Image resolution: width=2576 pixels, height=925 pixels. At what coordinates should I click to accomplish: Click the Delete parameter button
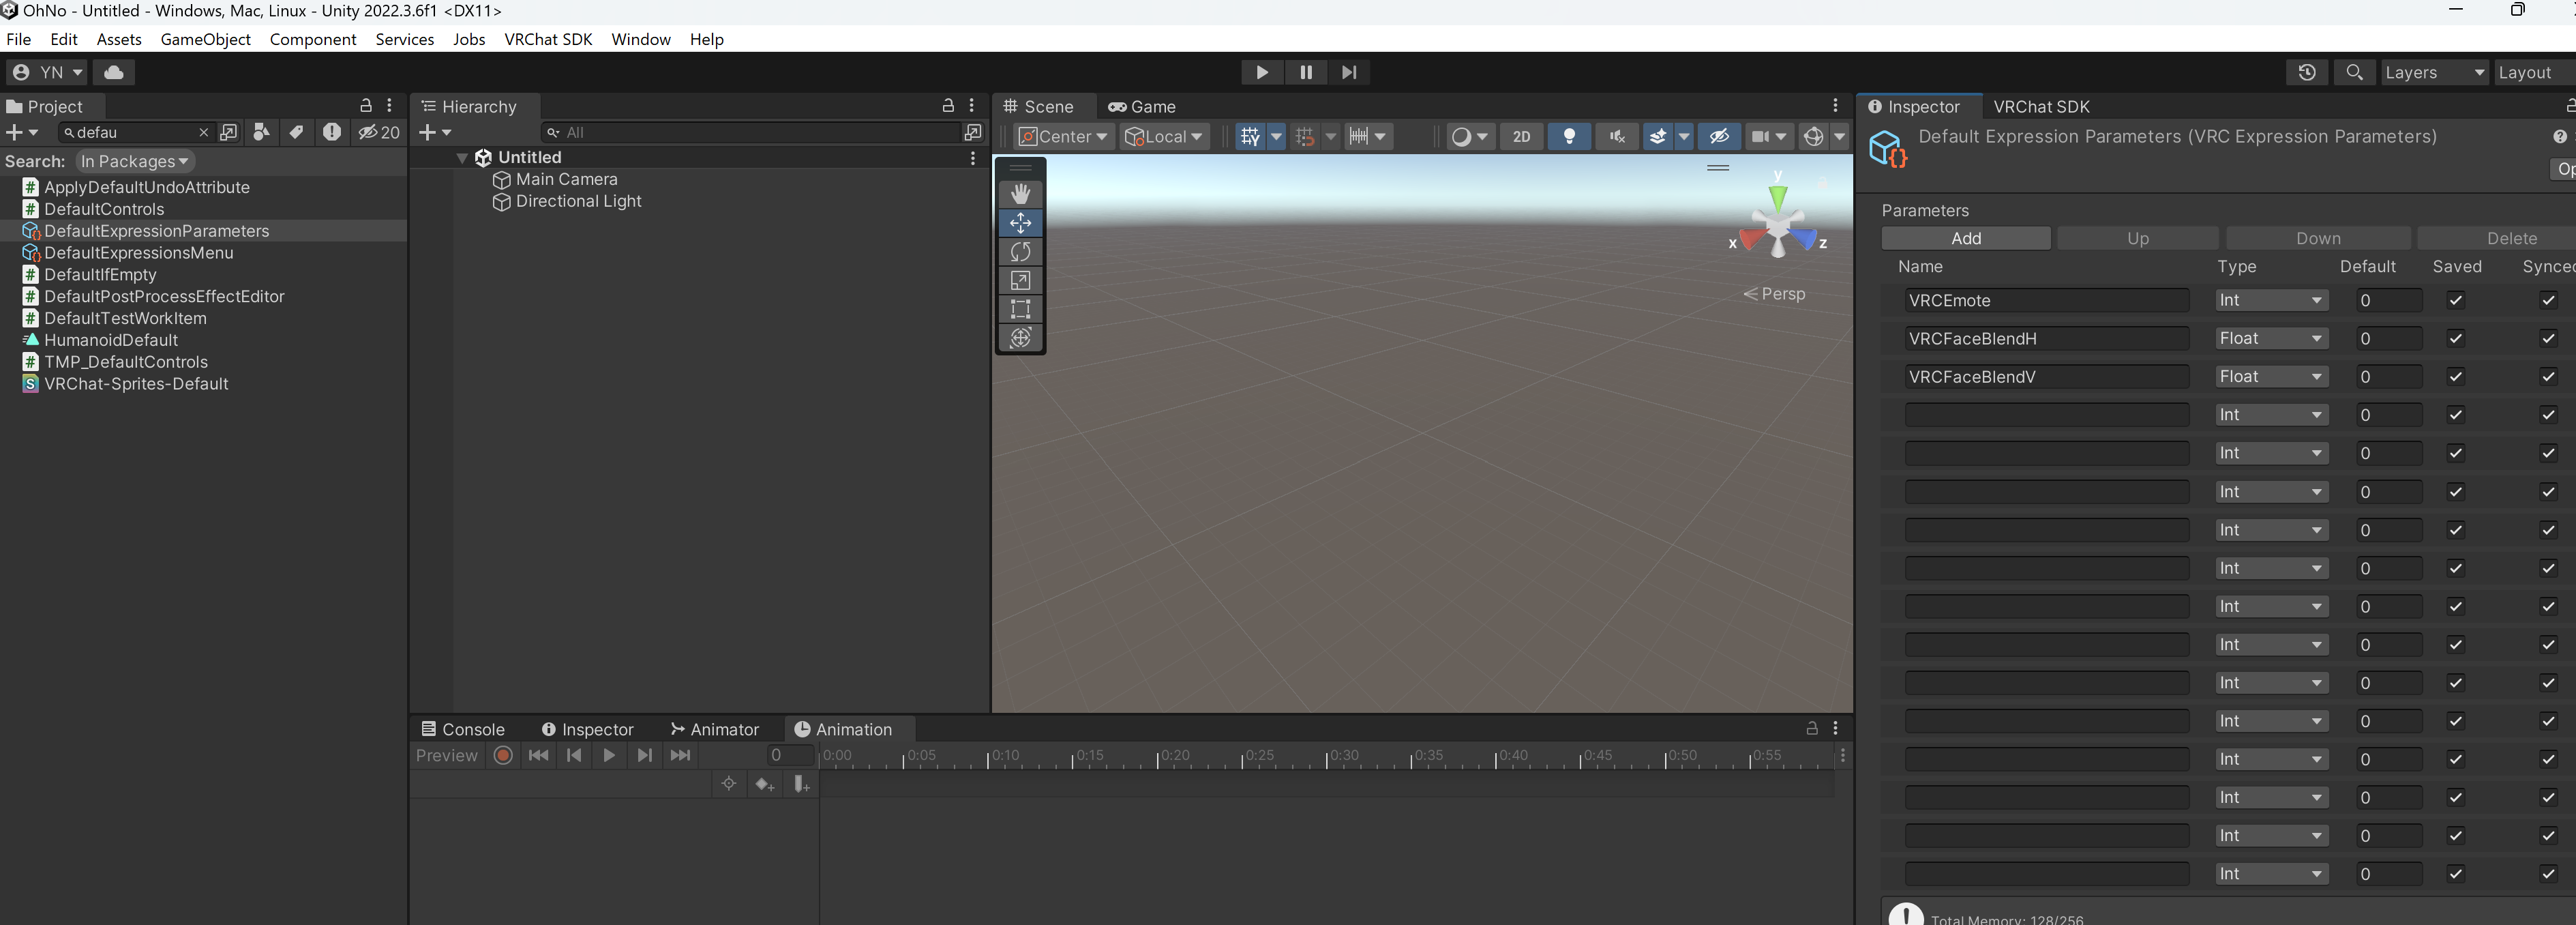[2498, 238]
